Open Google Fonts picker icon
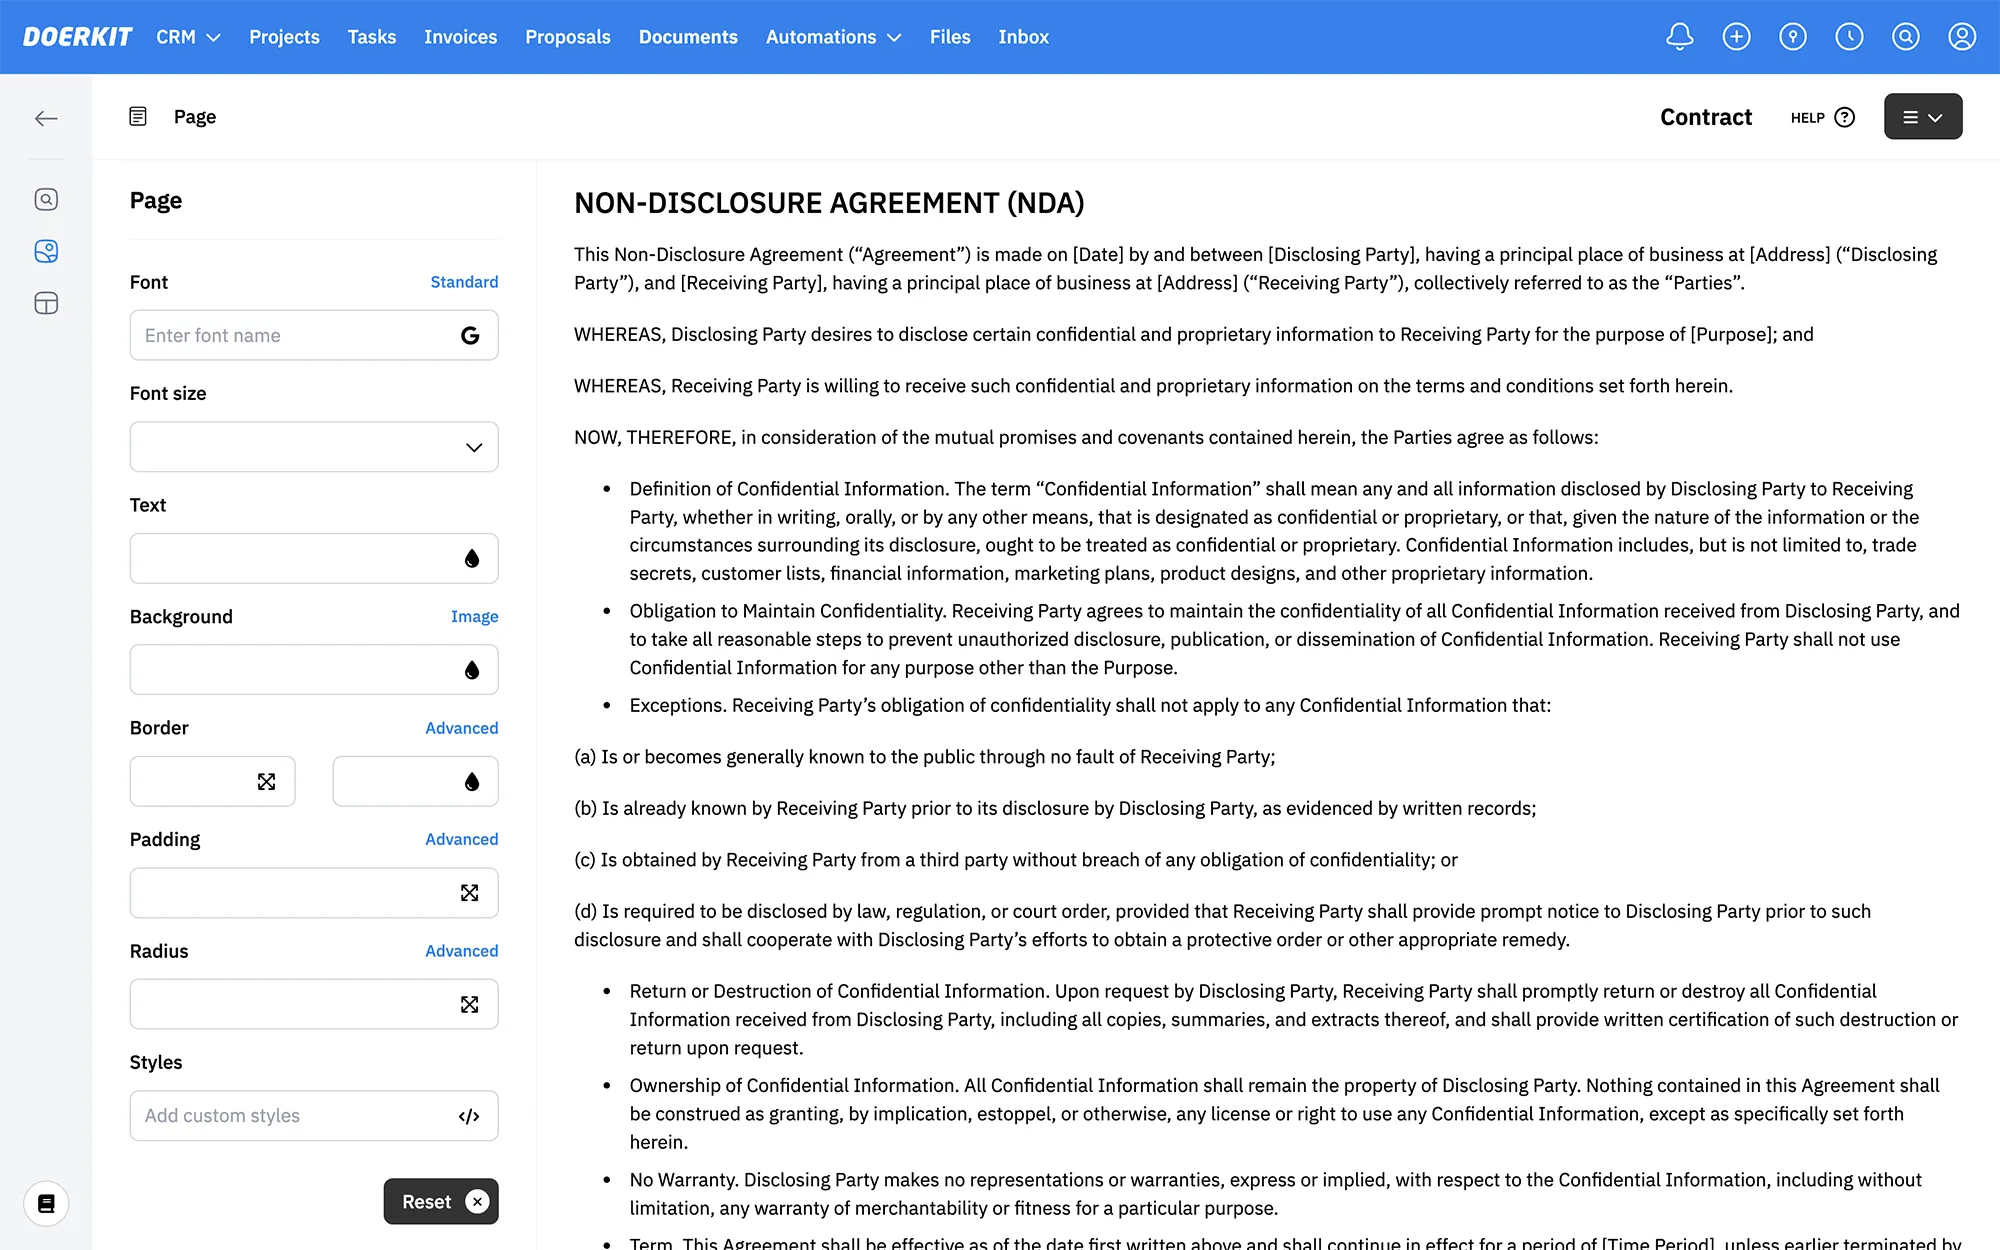Viewport: 2000px width, 1250px height. (470, 336)
